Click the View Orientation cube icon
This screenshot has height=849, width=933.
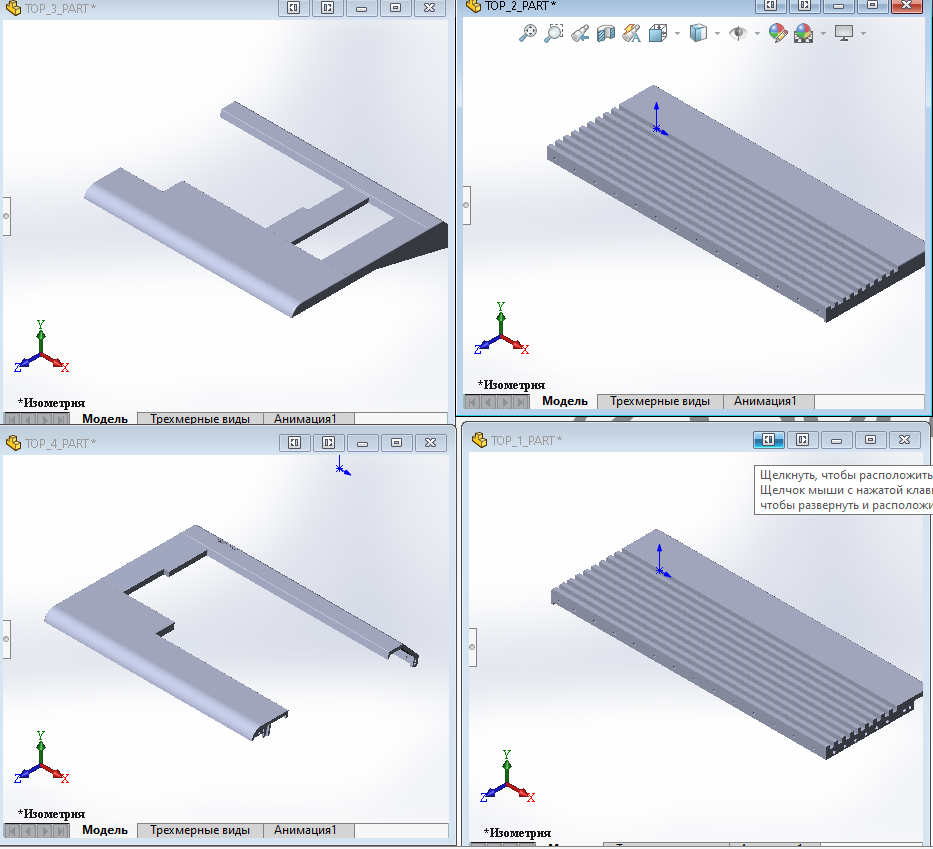click(657, 32)
